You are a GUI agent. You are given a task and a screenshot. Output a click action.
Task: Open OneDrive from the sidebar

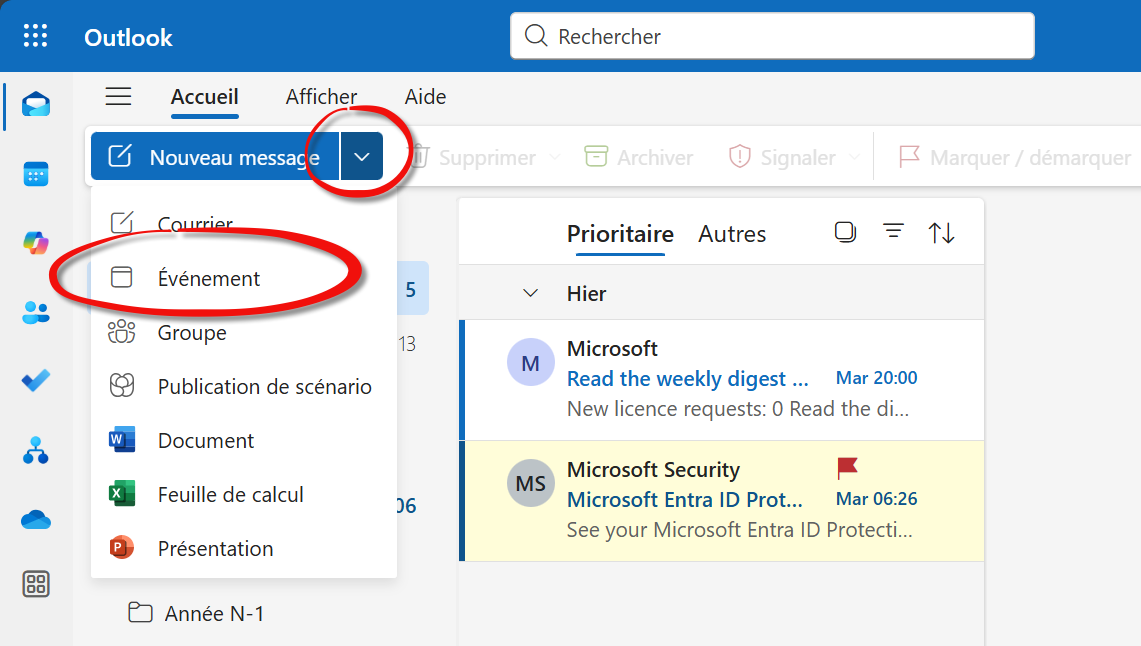[36, 520]
